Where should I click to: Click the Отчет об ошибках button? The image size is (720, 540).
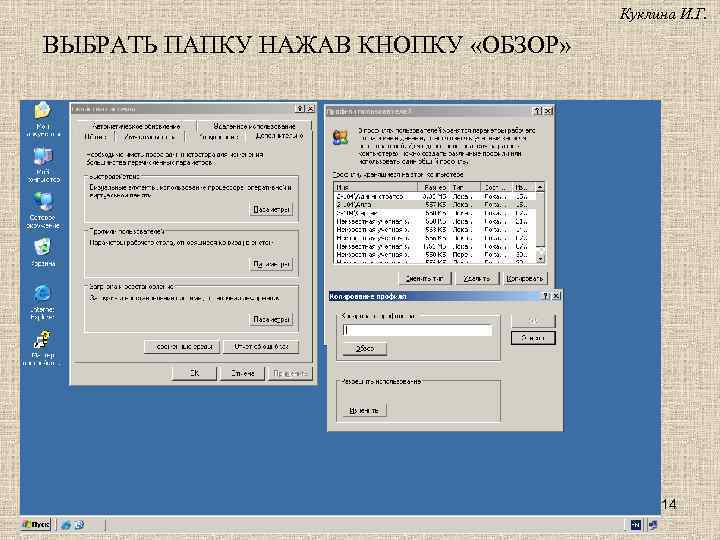(x=261, y=347)
